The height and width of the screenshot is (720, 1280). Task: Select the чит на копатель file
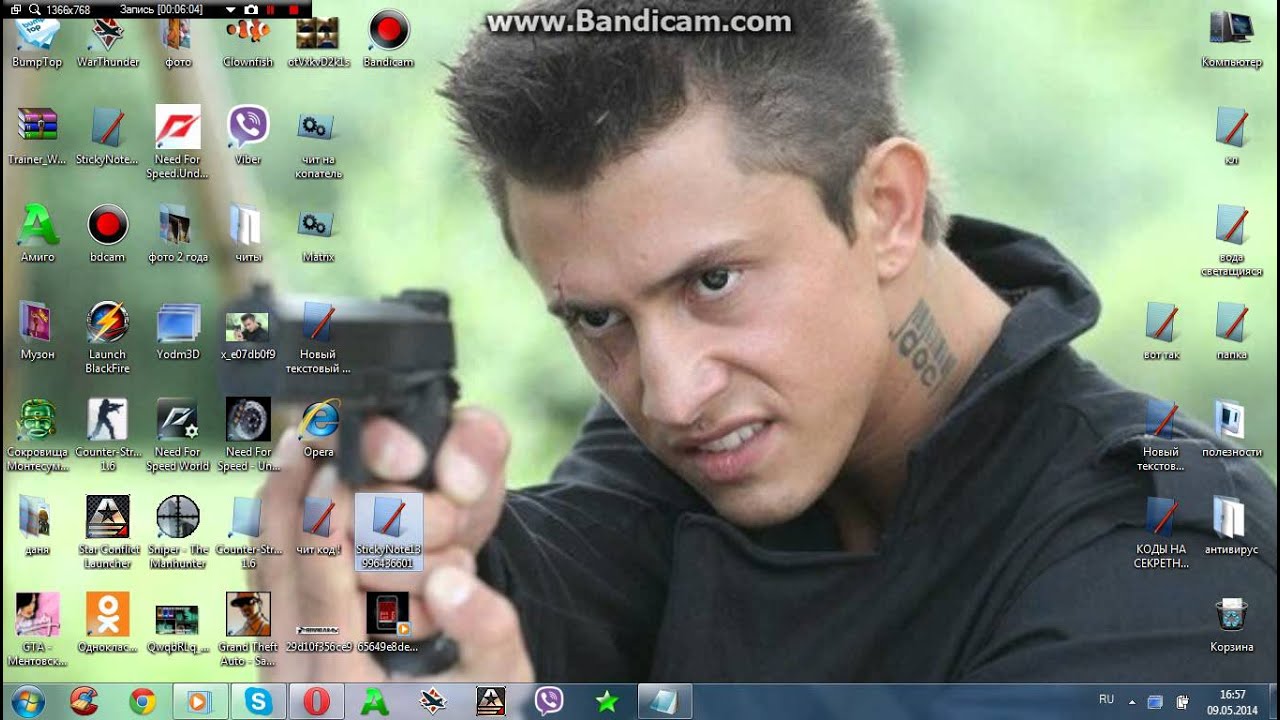[318, 142]
